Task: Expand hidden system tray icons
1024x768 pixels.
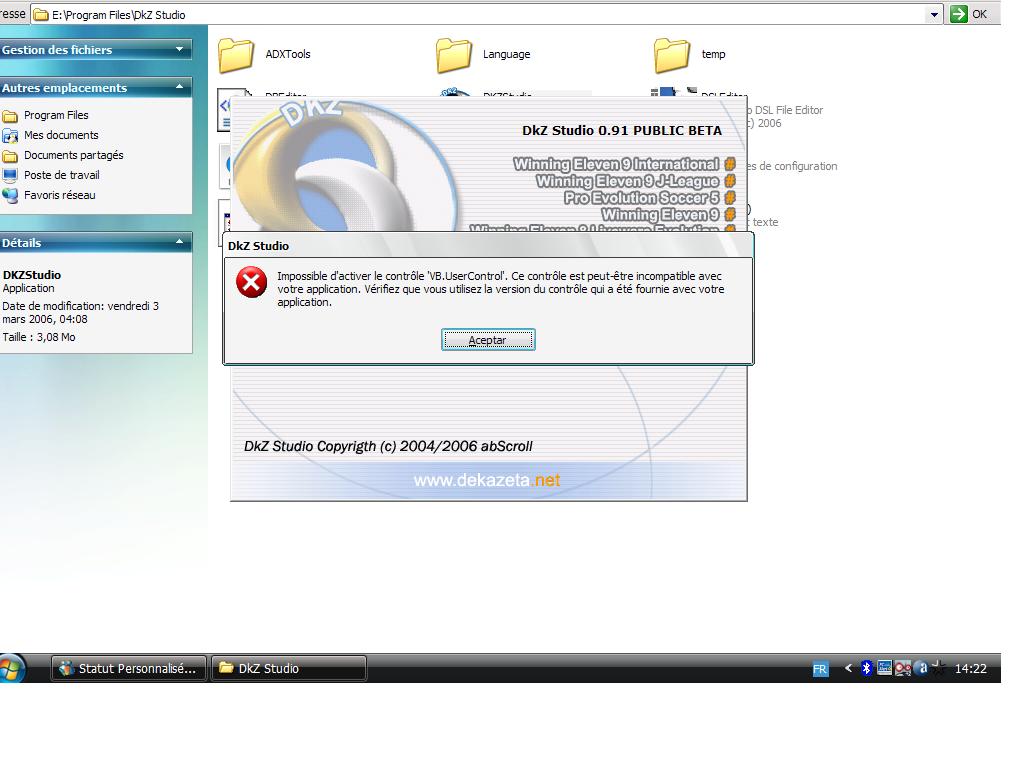Action: pyautogui.click(x=848, y=668)
